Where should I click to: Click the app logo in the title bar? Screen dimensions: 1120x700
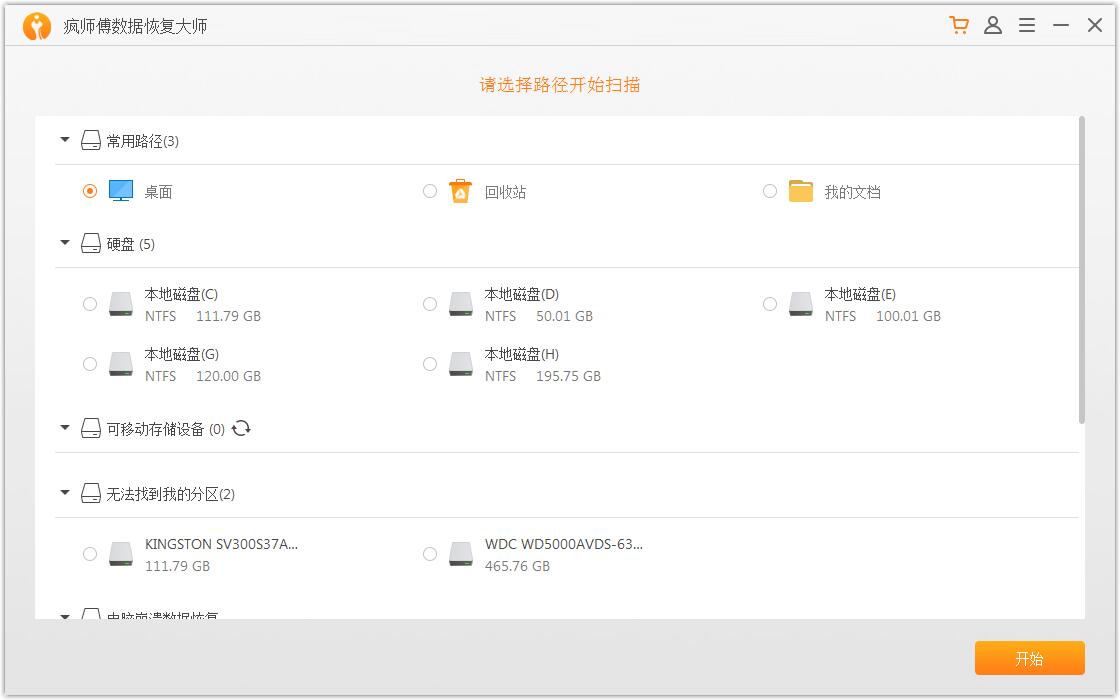pyautogui.click(x=36, y=24)
